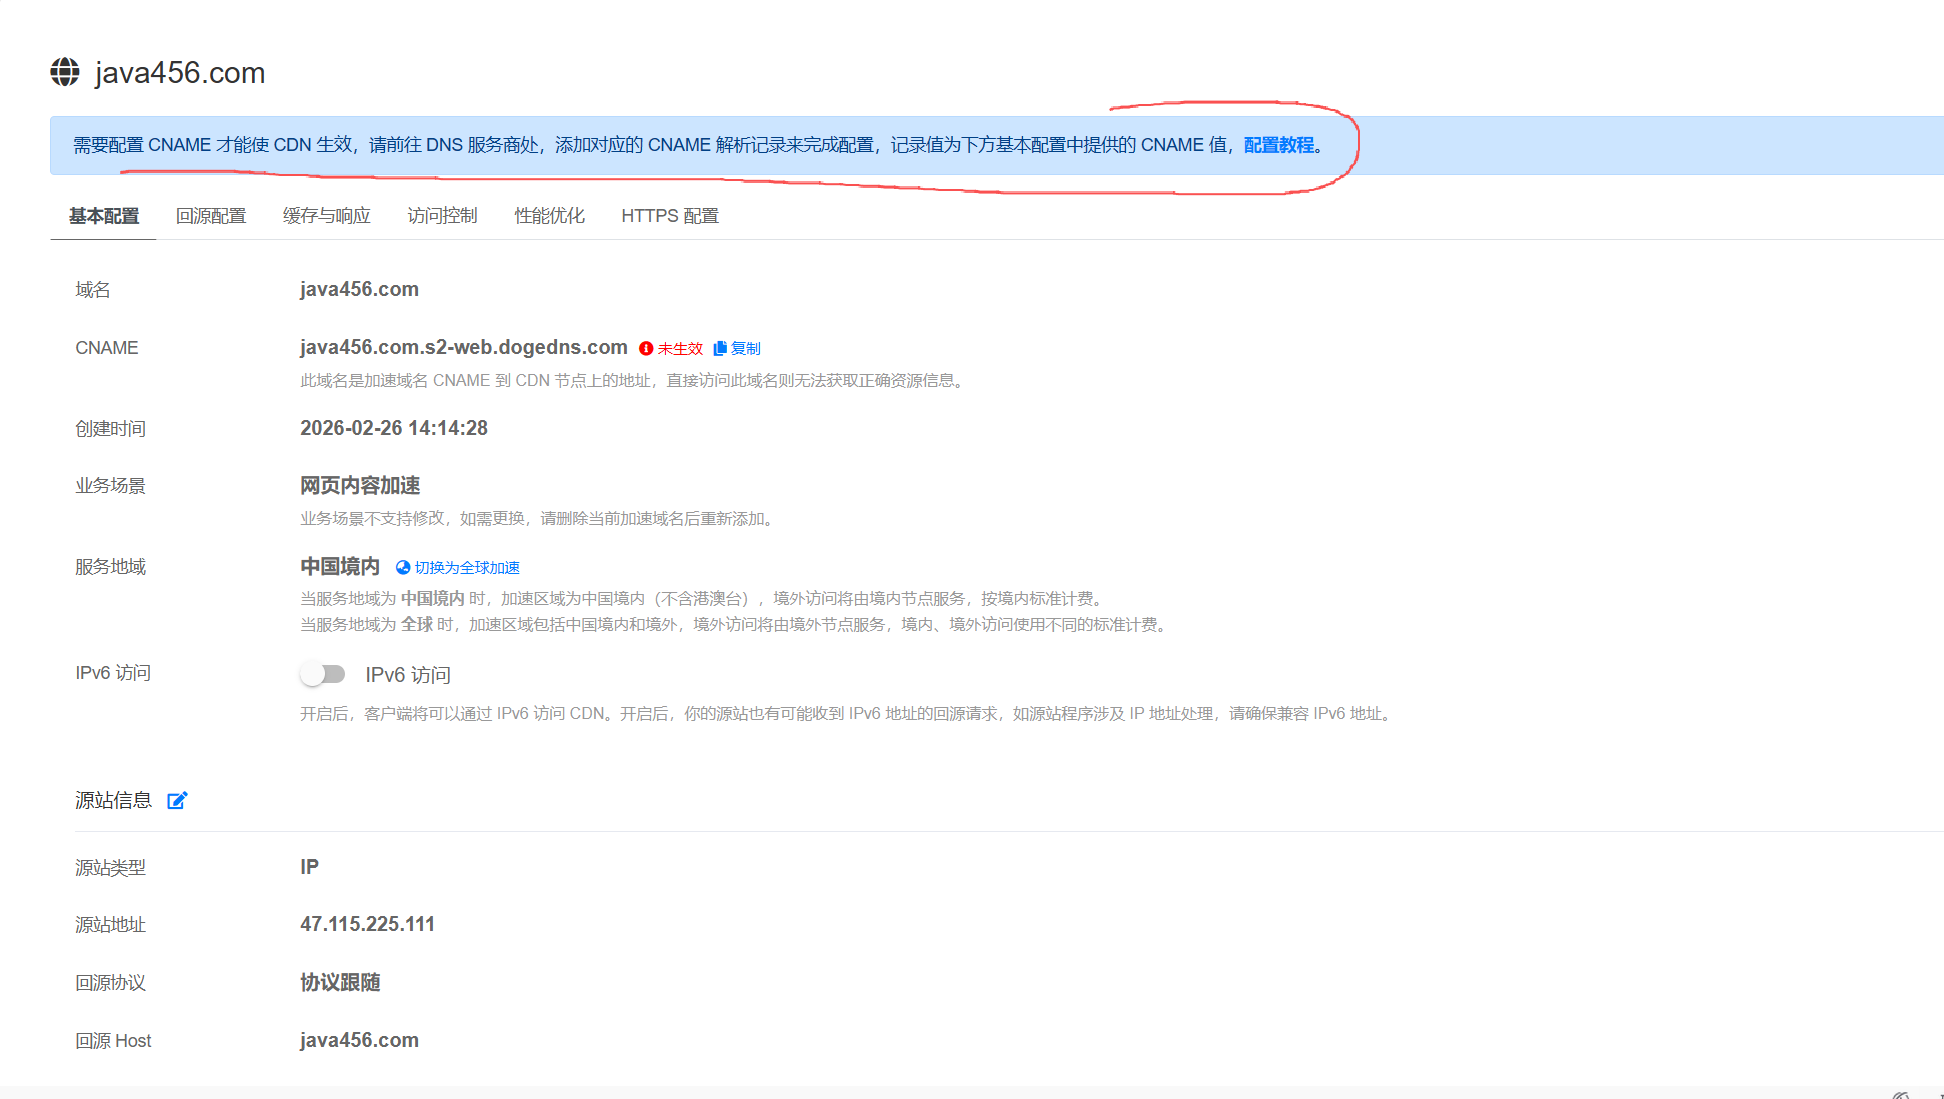Select the 基本配置 tab
Screen dimensions: 1944x1099
(x=103, y=215)
